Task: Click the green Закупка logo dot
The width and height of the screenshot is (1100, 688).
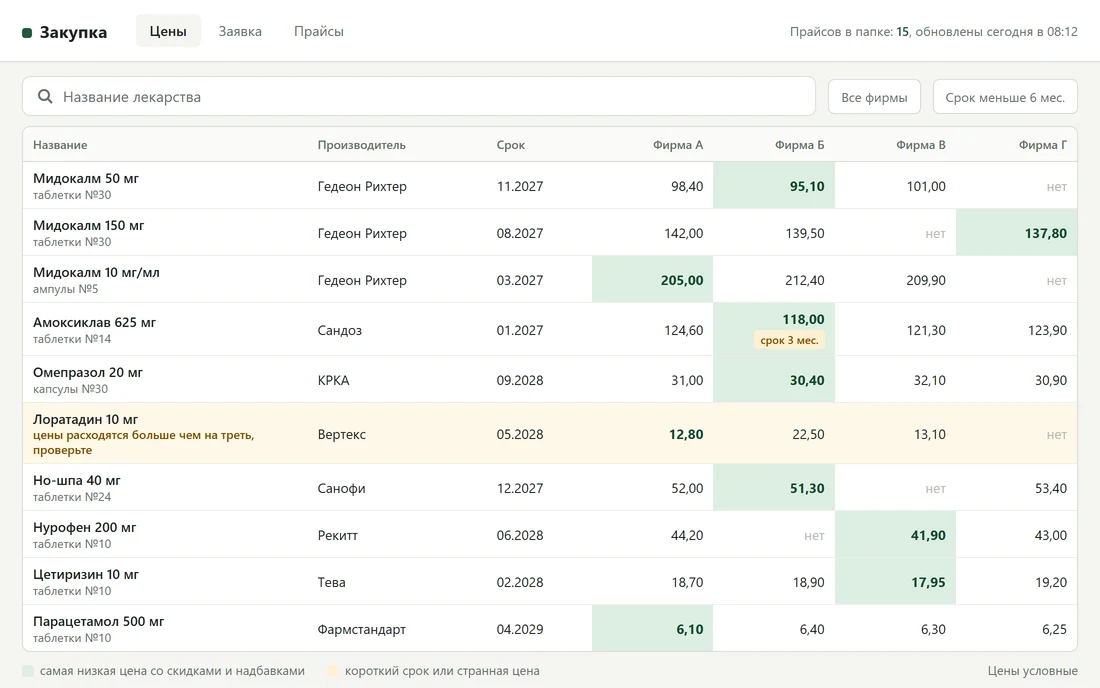Action: click(27, 33)
